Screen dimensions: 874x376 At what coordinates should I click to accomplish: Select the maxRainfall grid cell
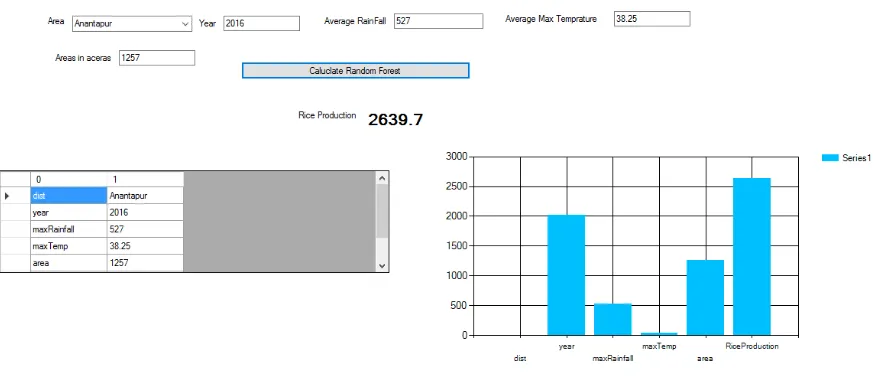click(69, 229)
